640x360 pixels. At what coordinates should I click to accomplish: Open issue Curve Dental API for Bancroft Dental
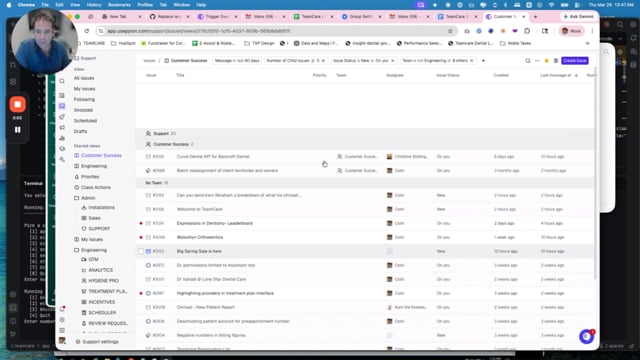pos(213,156)
